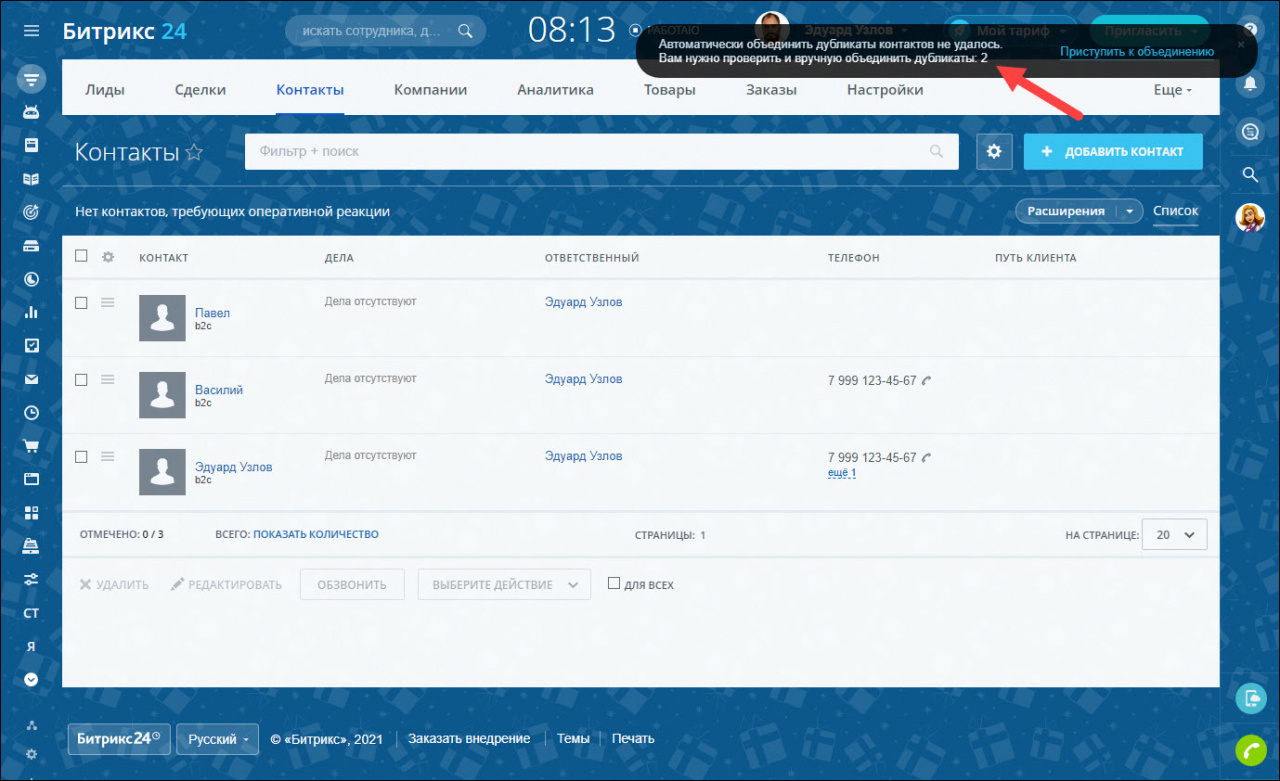The width and height of the screenshot is (1280, 781).
Task: Open the gear settings button beside filter
Action: pyautogui.click(x=994, y=151)
